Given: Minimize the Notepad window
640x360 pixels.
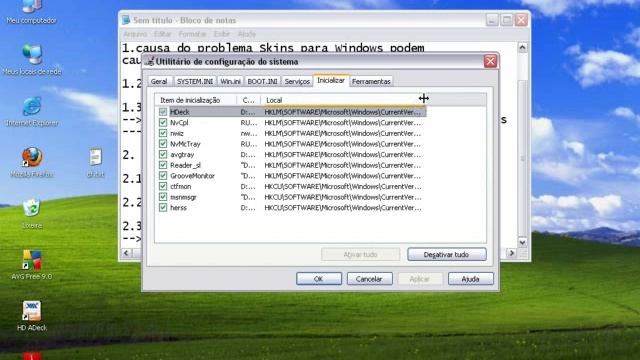Looking at the screenshot, I should pos(492,20).
